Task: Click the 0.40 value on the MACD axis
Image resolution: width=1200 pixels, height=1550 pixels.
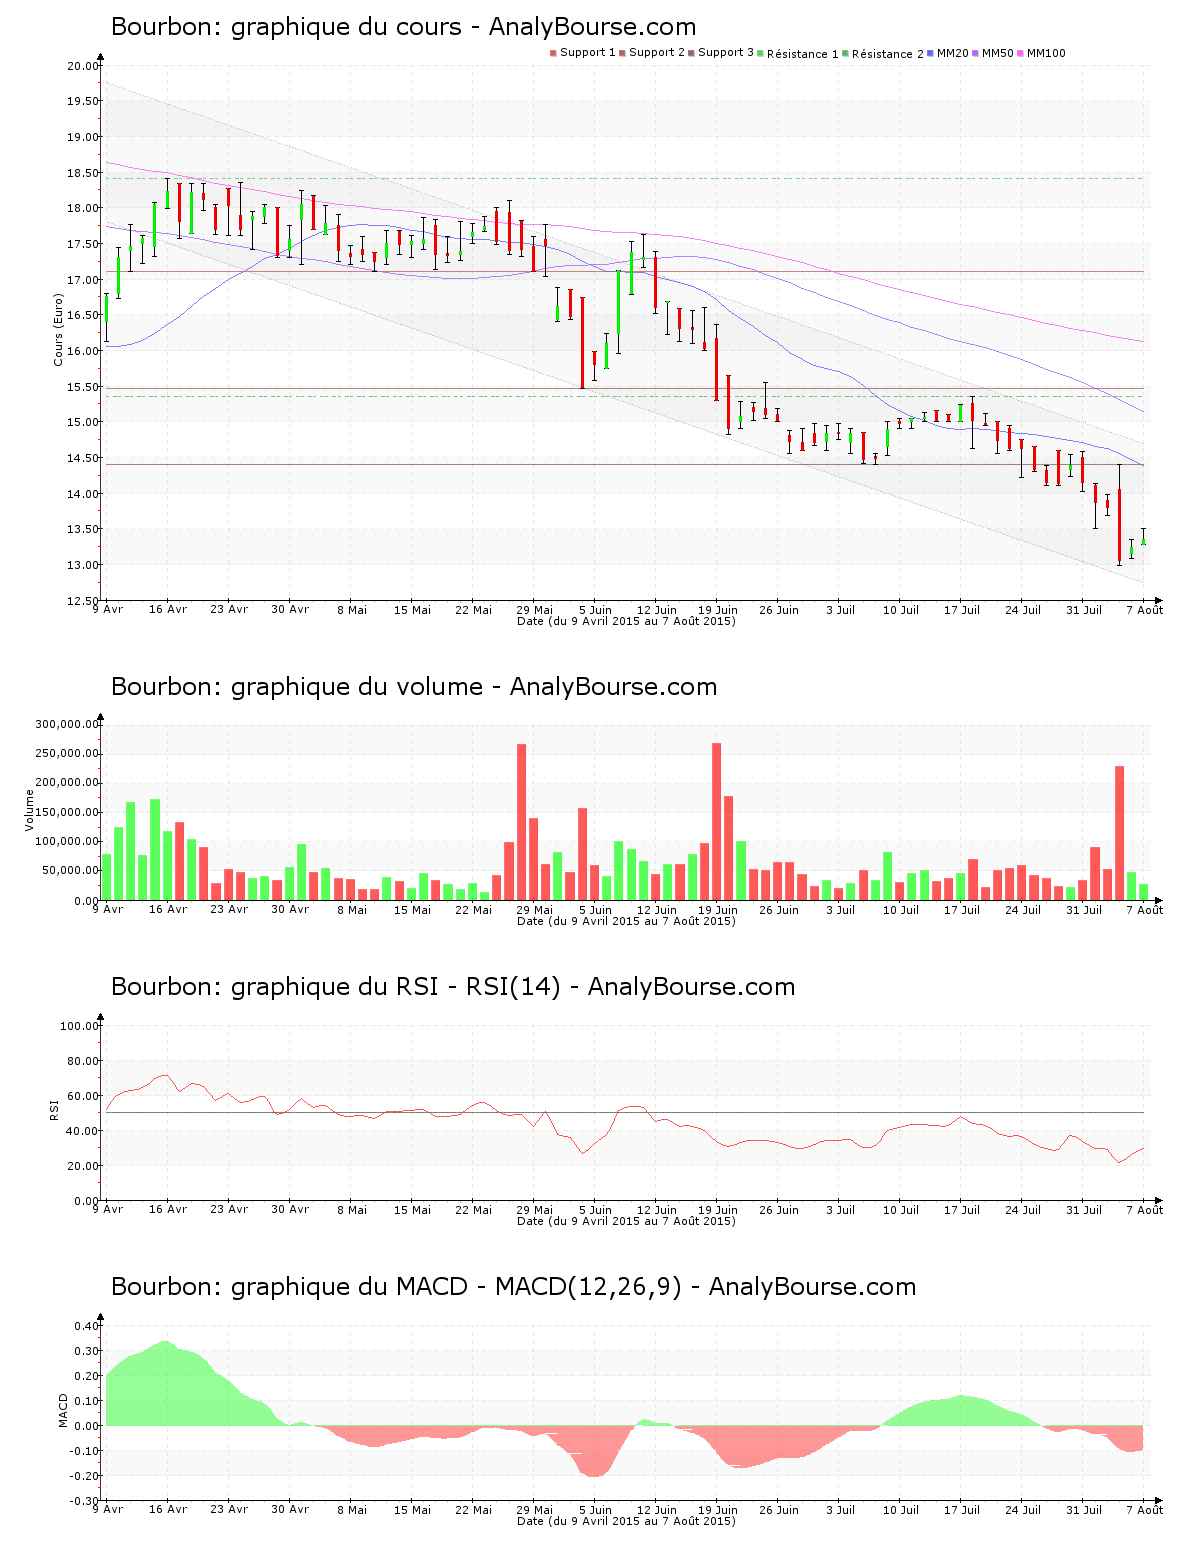Action: click(87, 1326)
